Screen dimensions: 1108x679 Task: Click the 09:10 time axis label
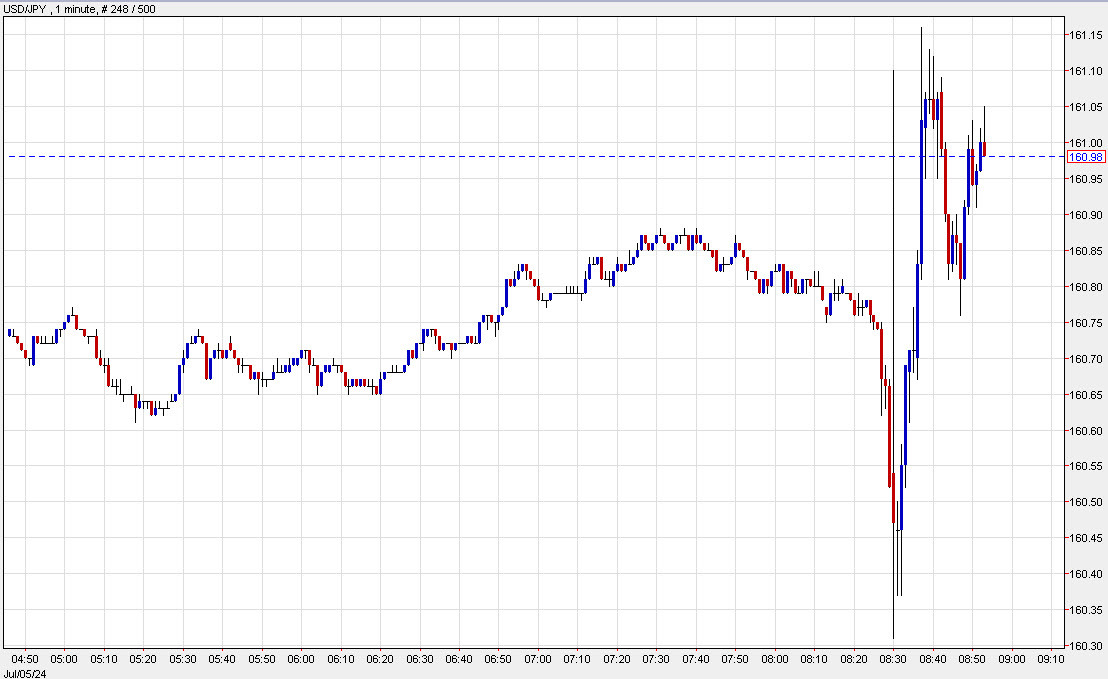tap(1051, 659)
